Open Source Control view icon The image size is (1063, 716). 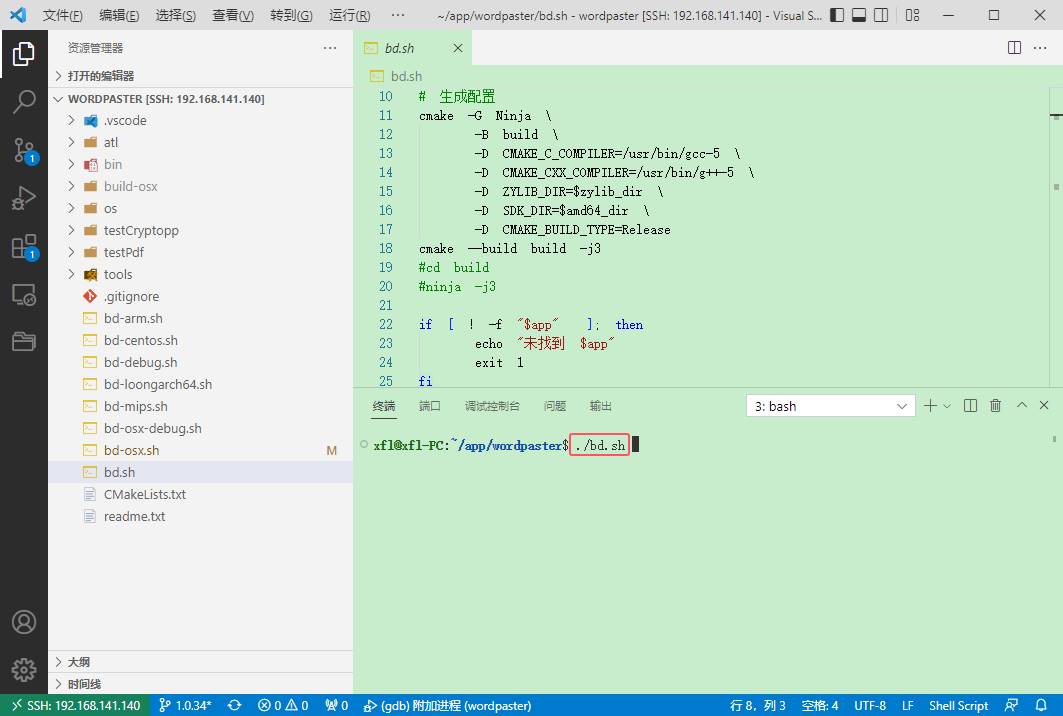pos(24,150)
